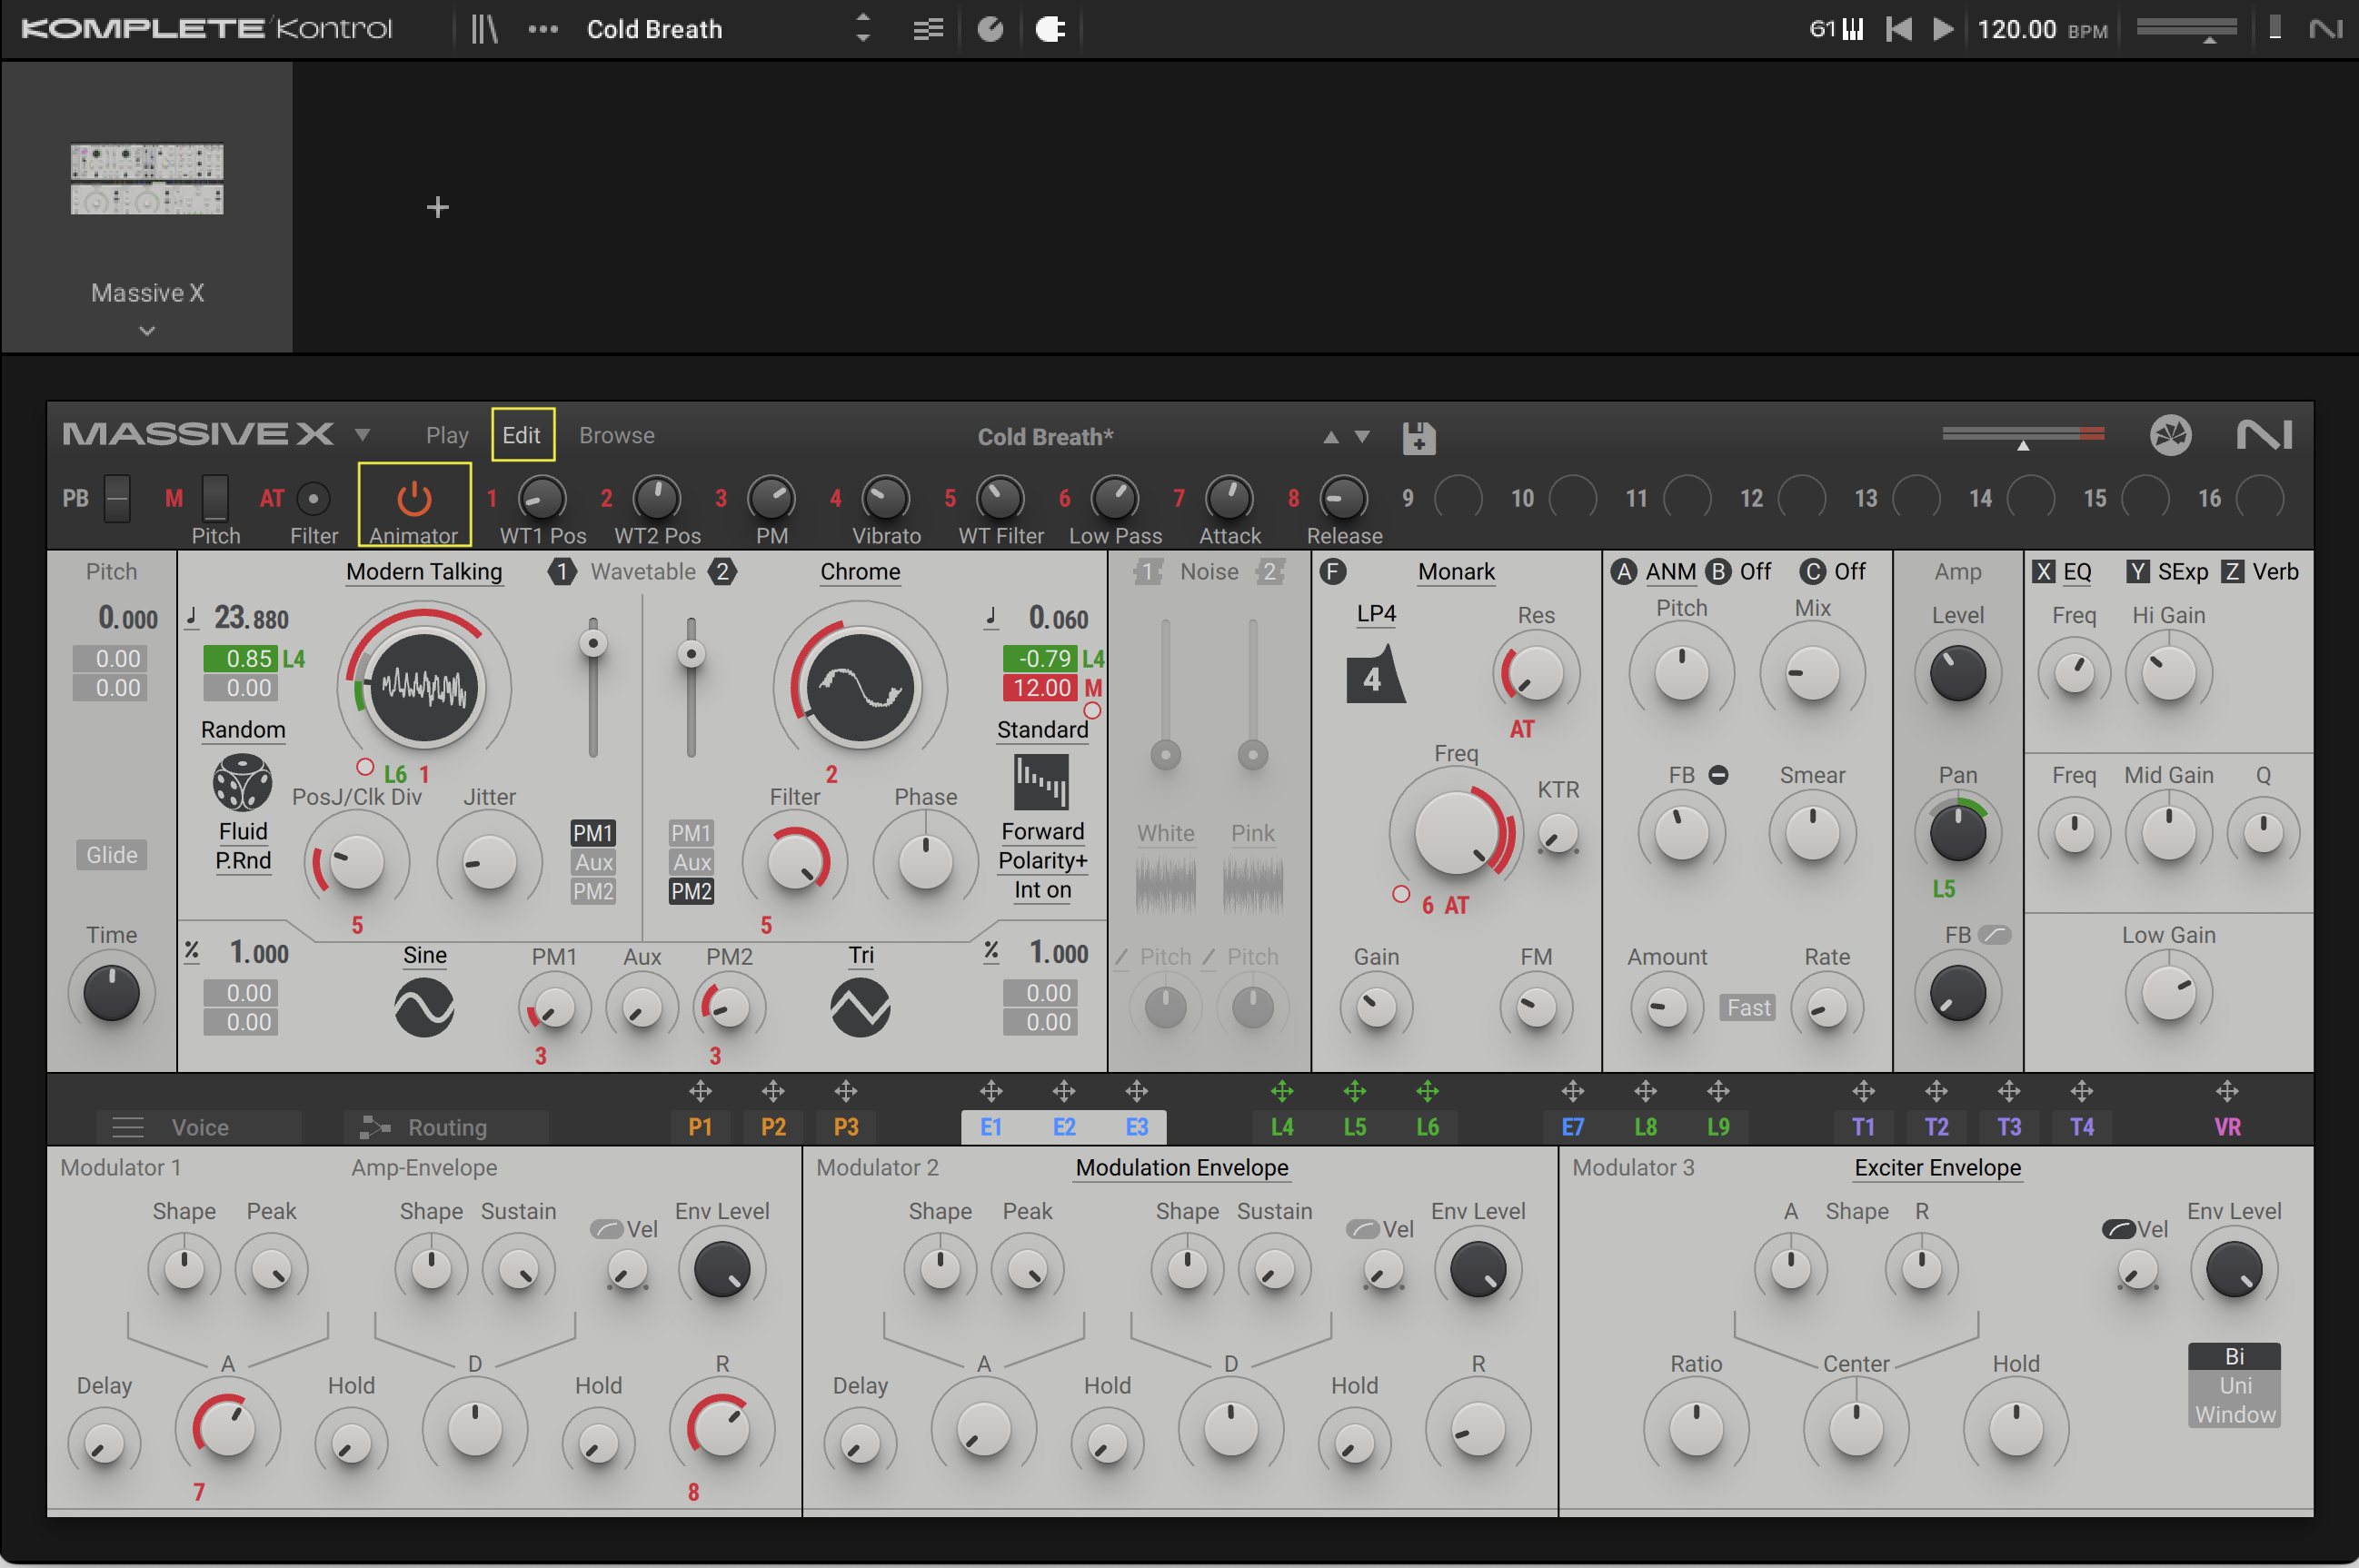The image size is (2359, 1568).
Task: Select Bi mode in Exciter Envelope
Action: tap(2234, 1356)
